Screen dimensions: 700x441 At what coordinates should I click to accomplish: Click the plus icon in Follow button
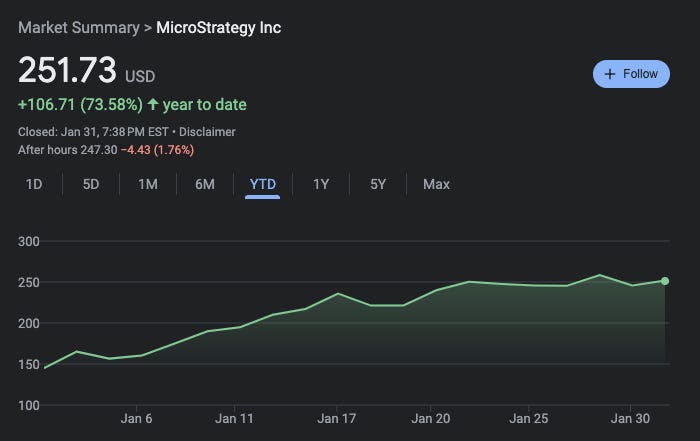click(x=609, y=74)
